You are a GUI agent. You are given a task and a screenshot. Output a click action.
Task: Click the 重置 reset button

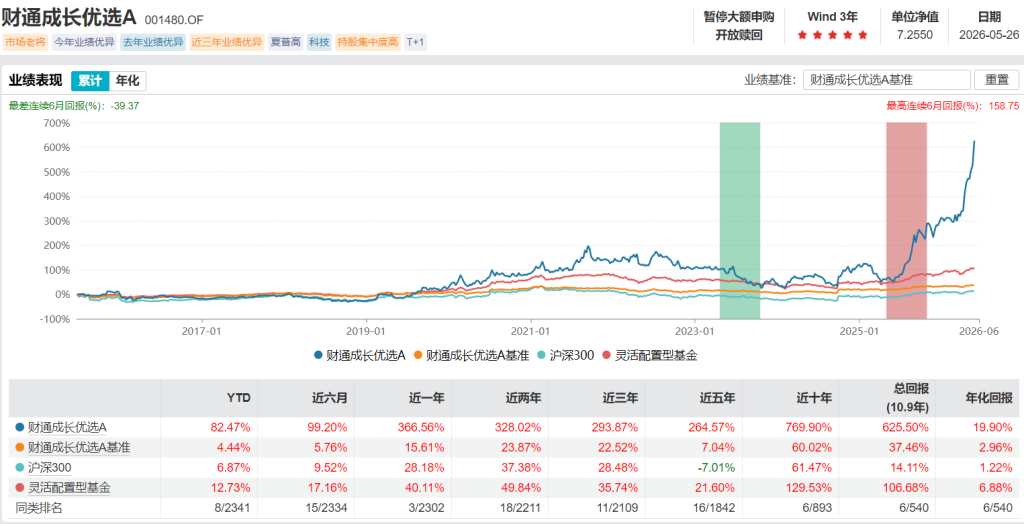coord(997,80)
